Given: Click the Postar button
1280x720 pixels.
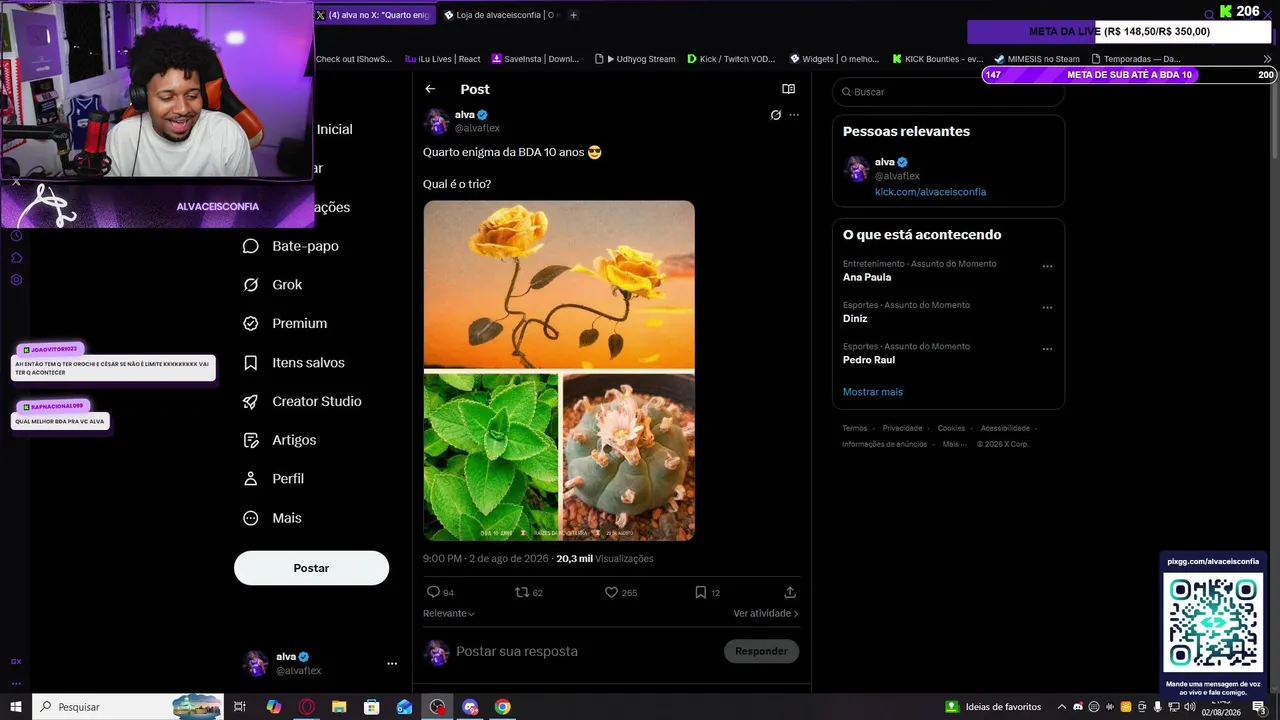Looking at the screenshot, I should click(x=311, y=568).
